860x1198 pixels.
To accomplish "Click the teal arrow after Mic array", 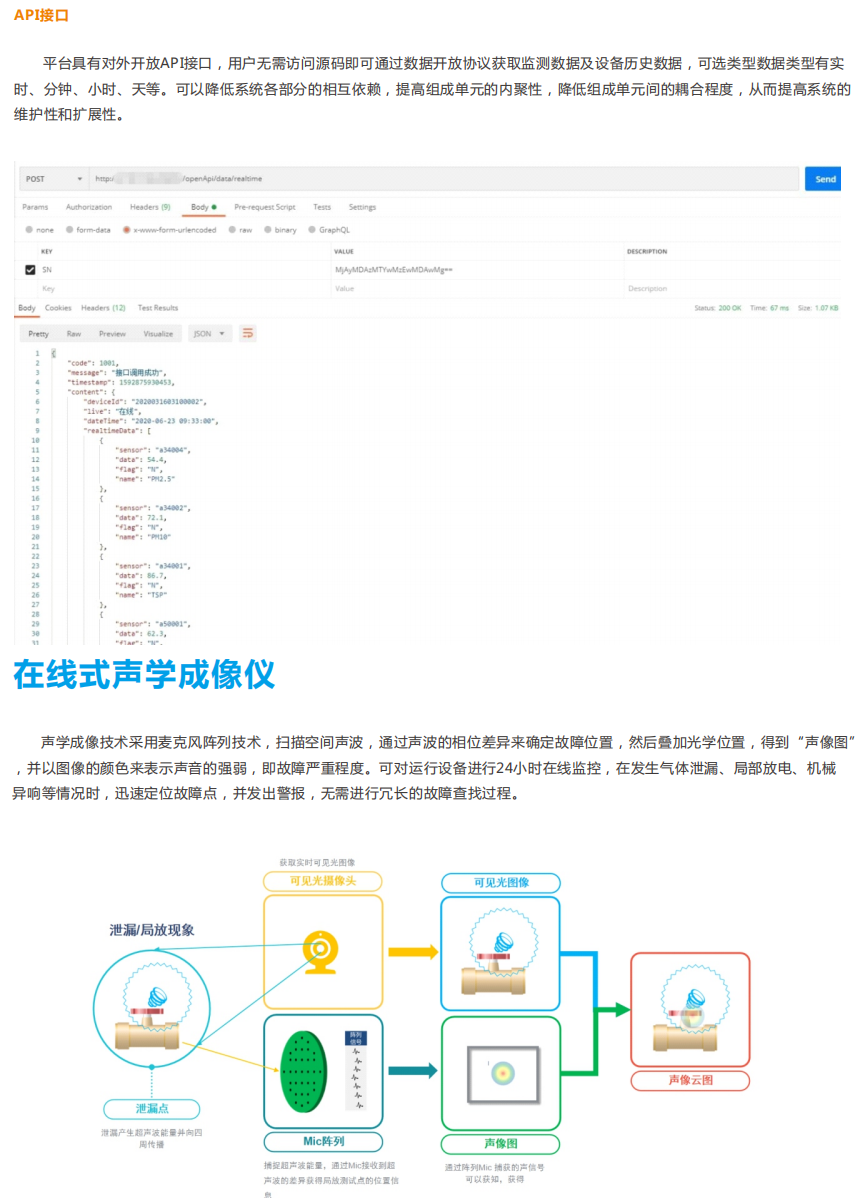I will click(x=412, y=1071).
